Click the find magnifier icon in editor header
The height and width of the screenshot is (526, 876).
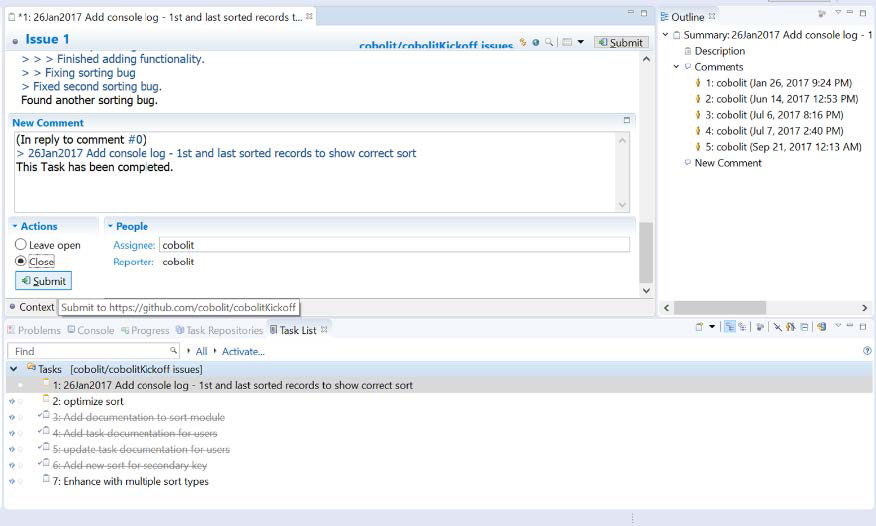point(549,42)
